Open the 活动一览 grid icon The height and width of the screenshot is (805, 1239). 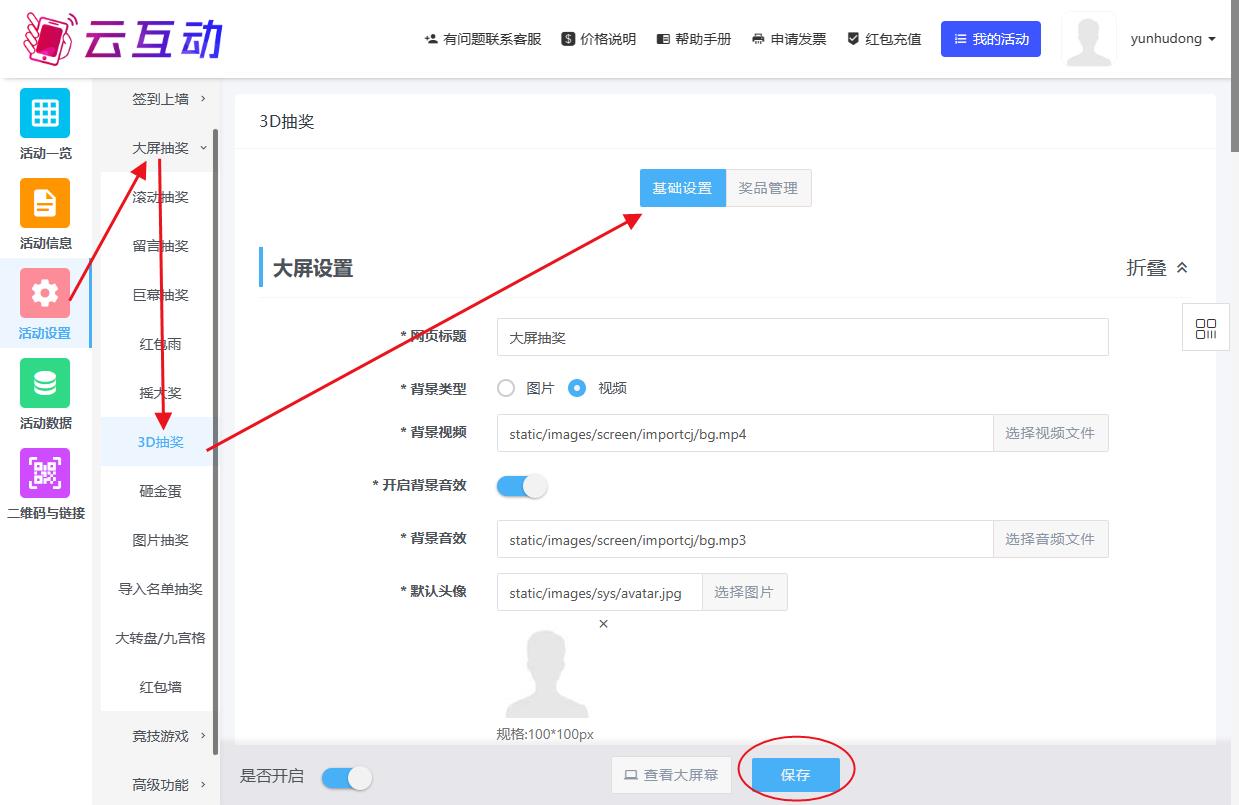tap(45, 113)
